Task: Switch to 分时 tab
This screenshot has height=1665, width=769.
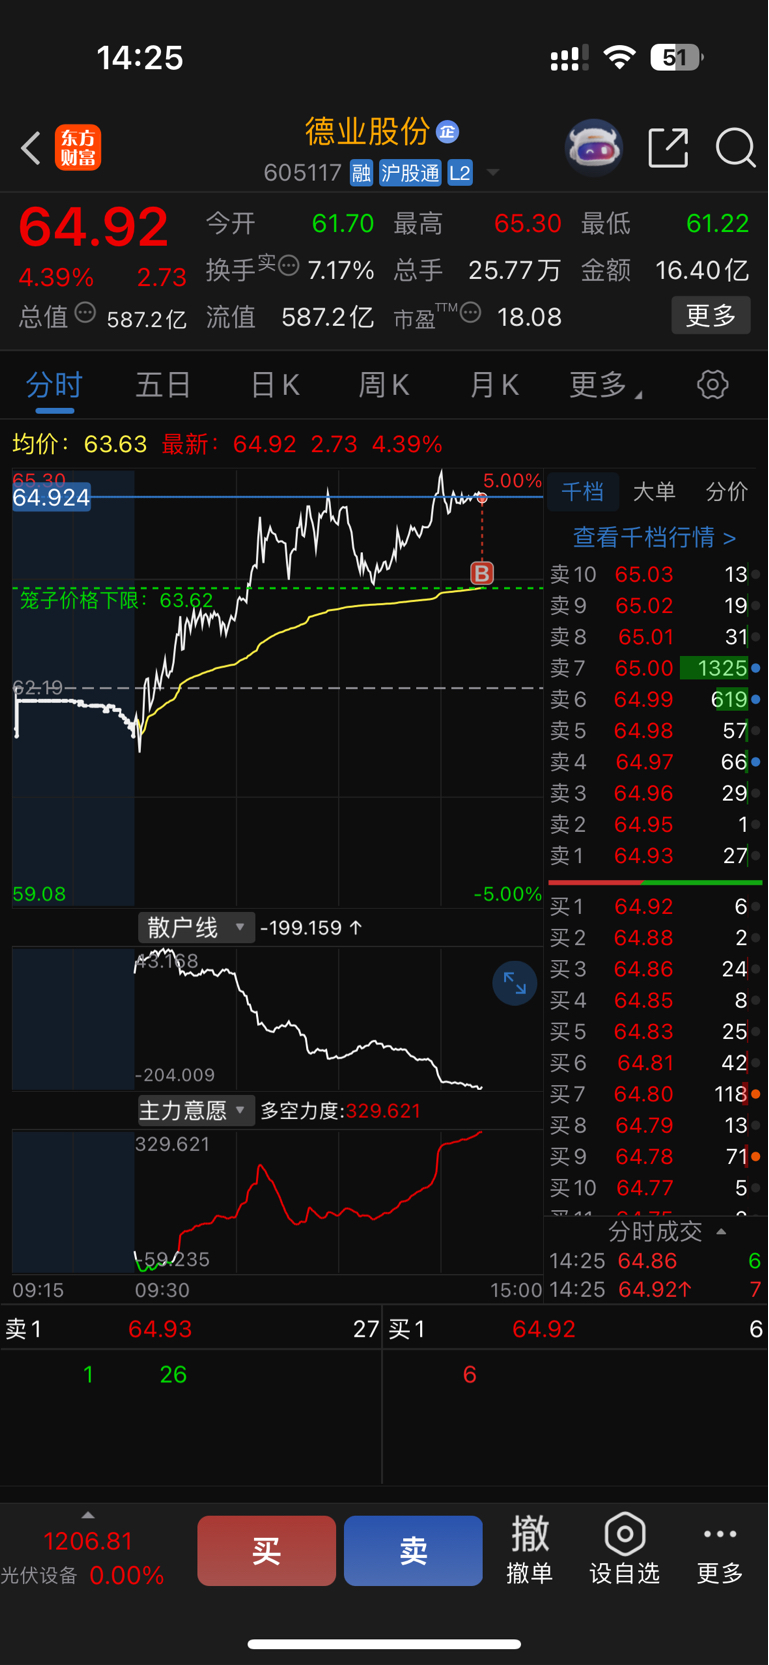Action: (x=54, y=384)
